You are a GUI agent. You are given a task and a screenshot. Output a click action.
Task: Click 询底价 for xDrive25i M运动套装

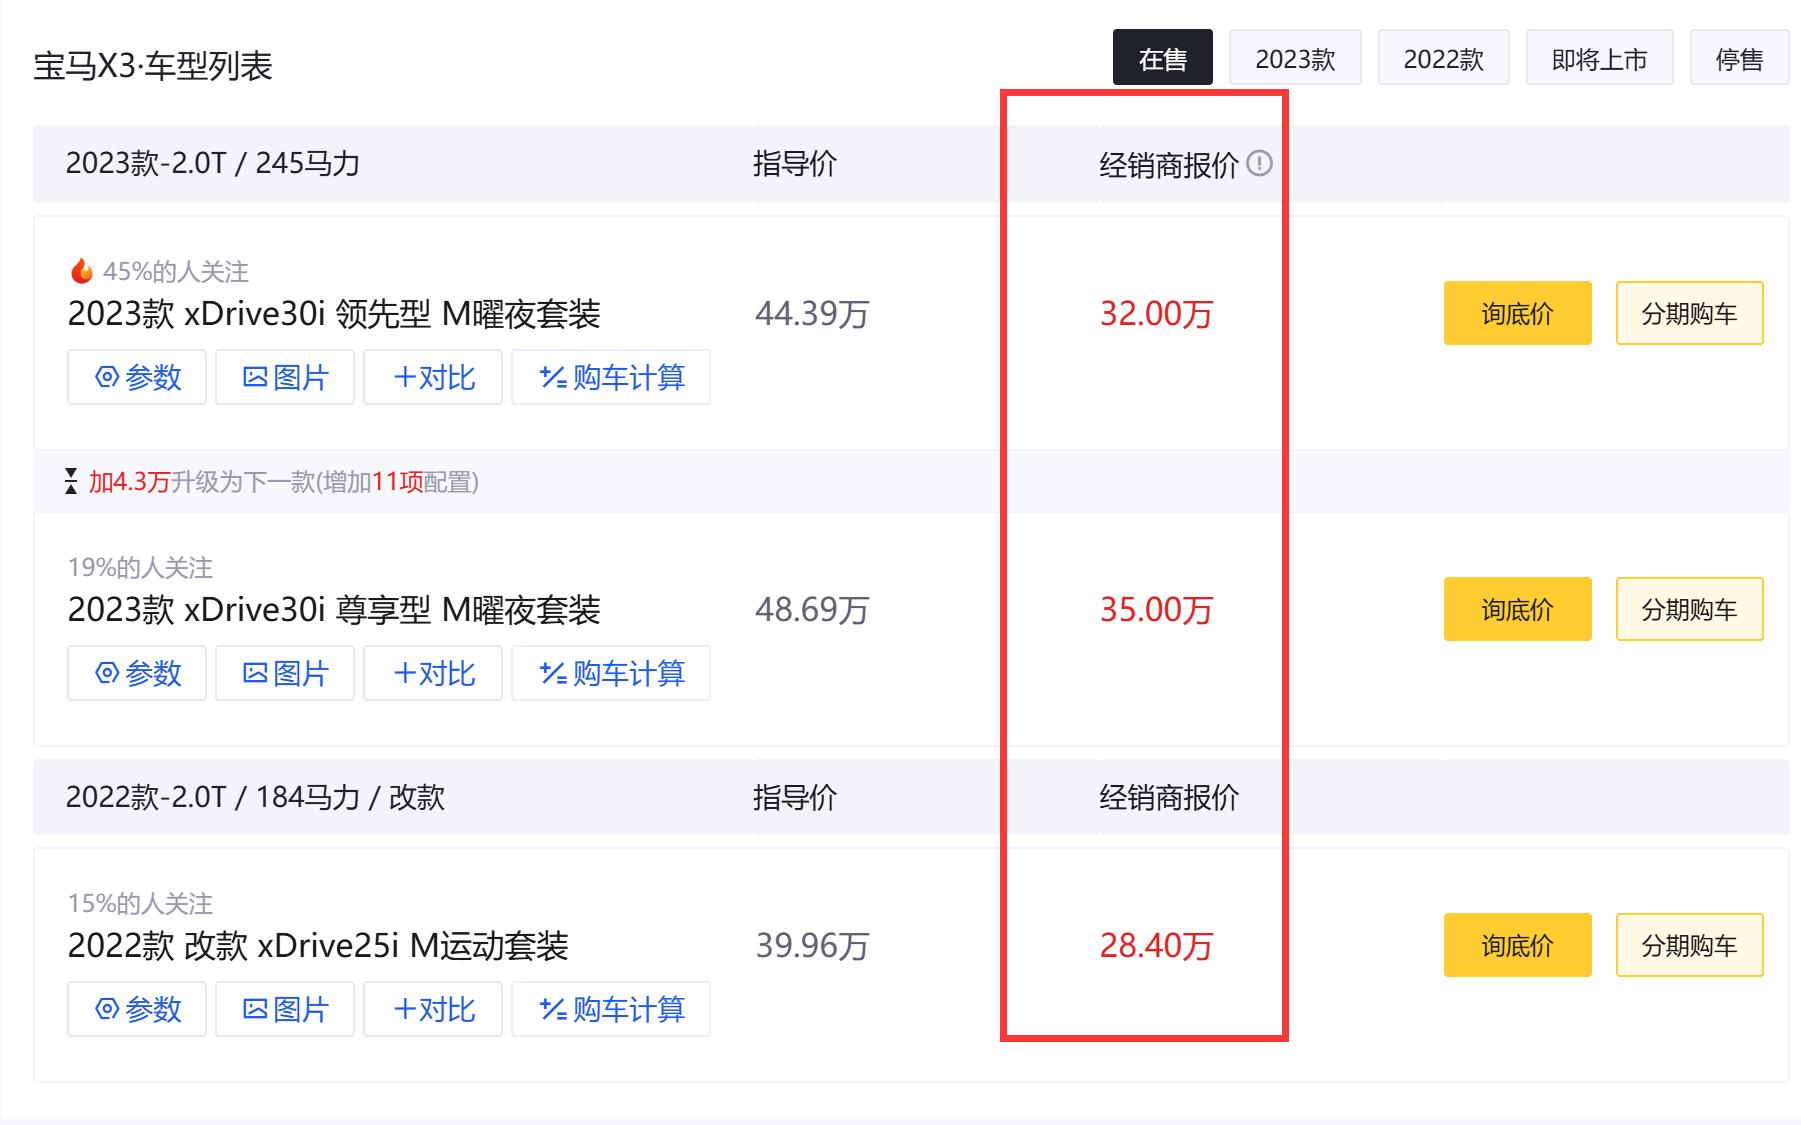pyautogui.click(x=1517, y=945)
